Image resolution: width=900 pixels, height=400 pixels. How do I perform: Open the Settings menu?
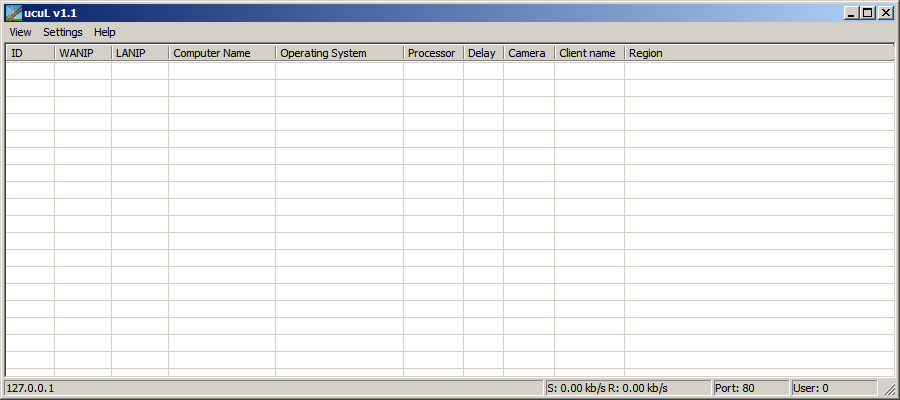click(x=63, y=32)
